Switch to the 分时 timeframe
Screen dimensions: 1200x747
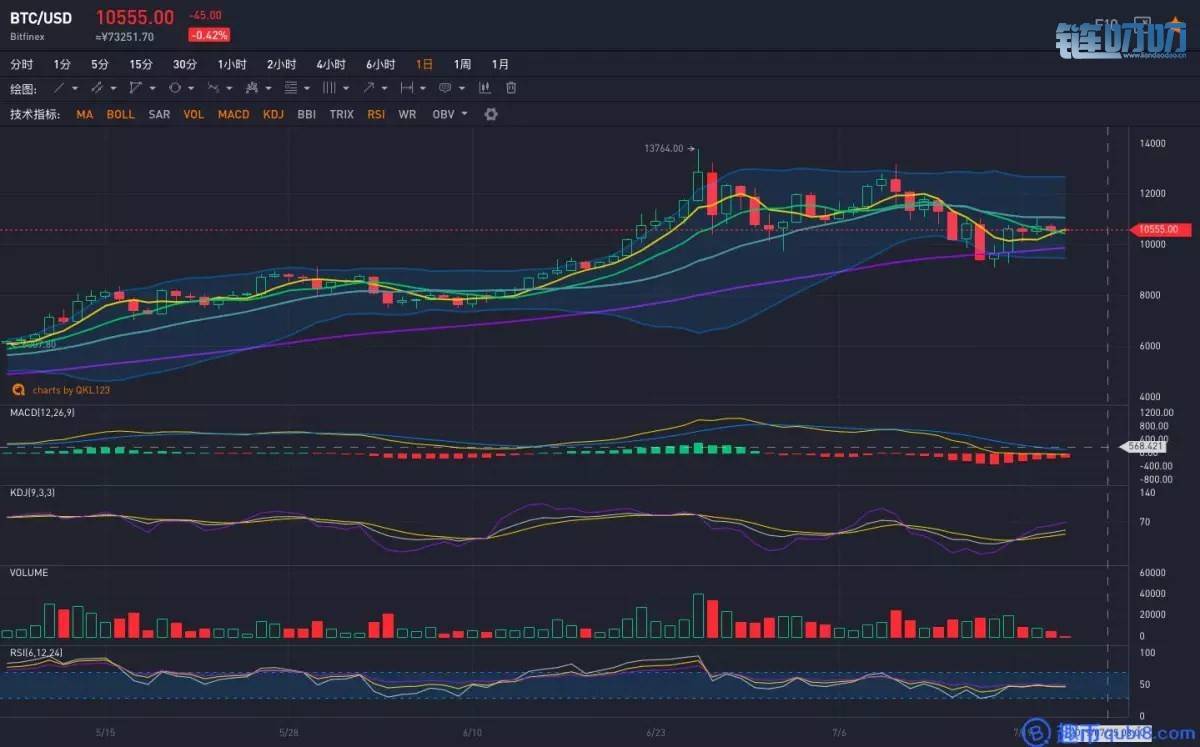pyautogui.click(x=21, y=64)
